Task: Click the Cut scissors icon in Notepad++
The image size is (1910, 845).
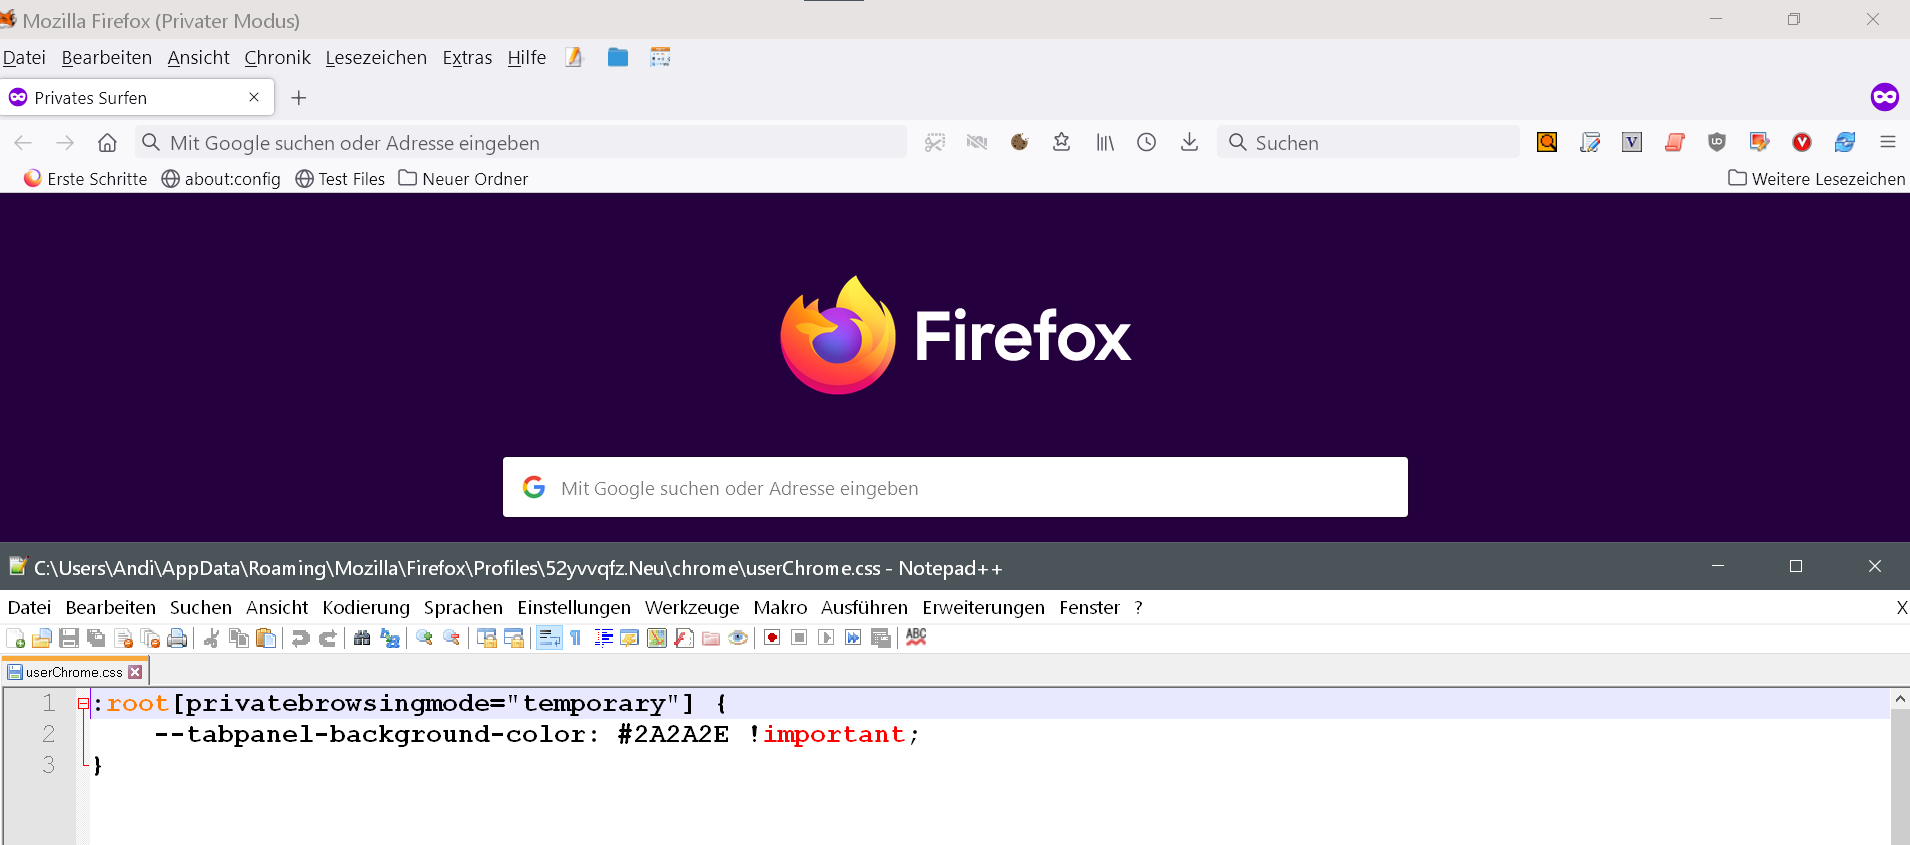Action: [211, 638]
